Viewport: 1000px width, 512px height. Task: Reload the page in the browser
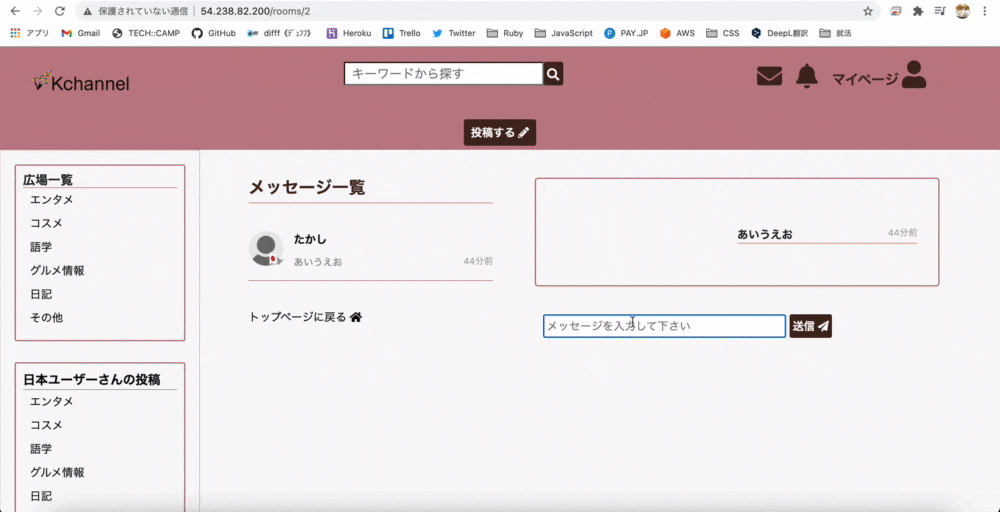[x=59, y=11]
